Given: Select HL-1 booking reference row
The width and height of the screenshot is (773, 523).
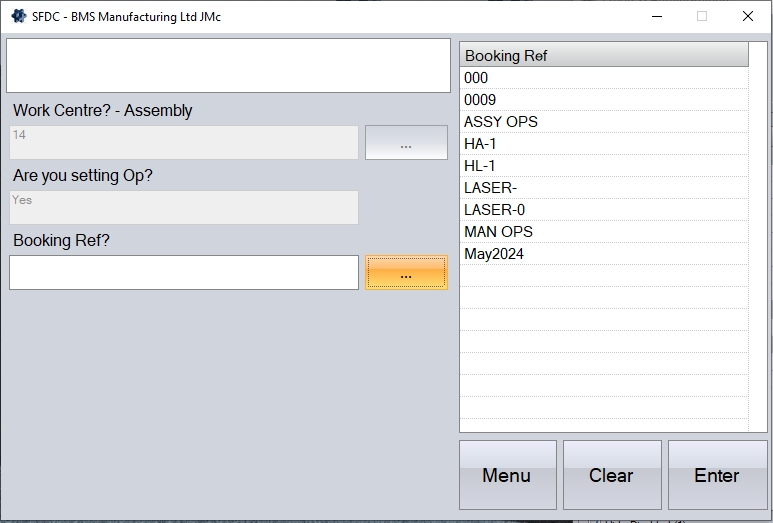Looking at the screenshot, I should pos(604,166).
